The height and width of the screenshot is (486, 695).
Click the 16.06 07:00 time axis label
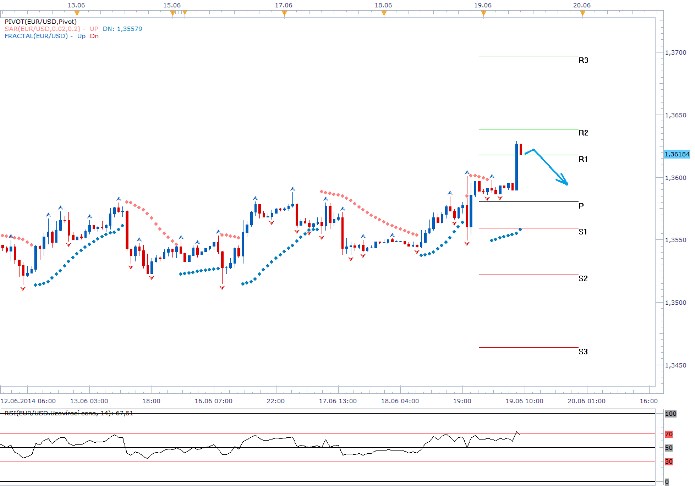tap(213, 401)
